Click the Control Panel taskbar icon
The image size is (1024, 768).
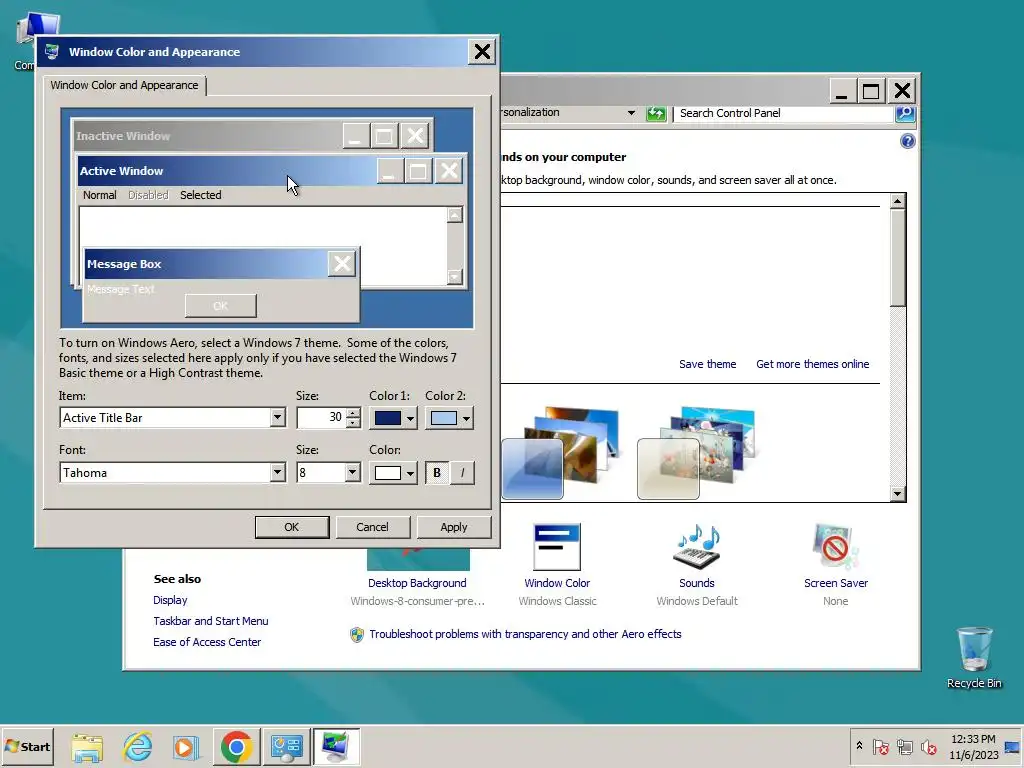pyautogui.click(x=287, y=747)
